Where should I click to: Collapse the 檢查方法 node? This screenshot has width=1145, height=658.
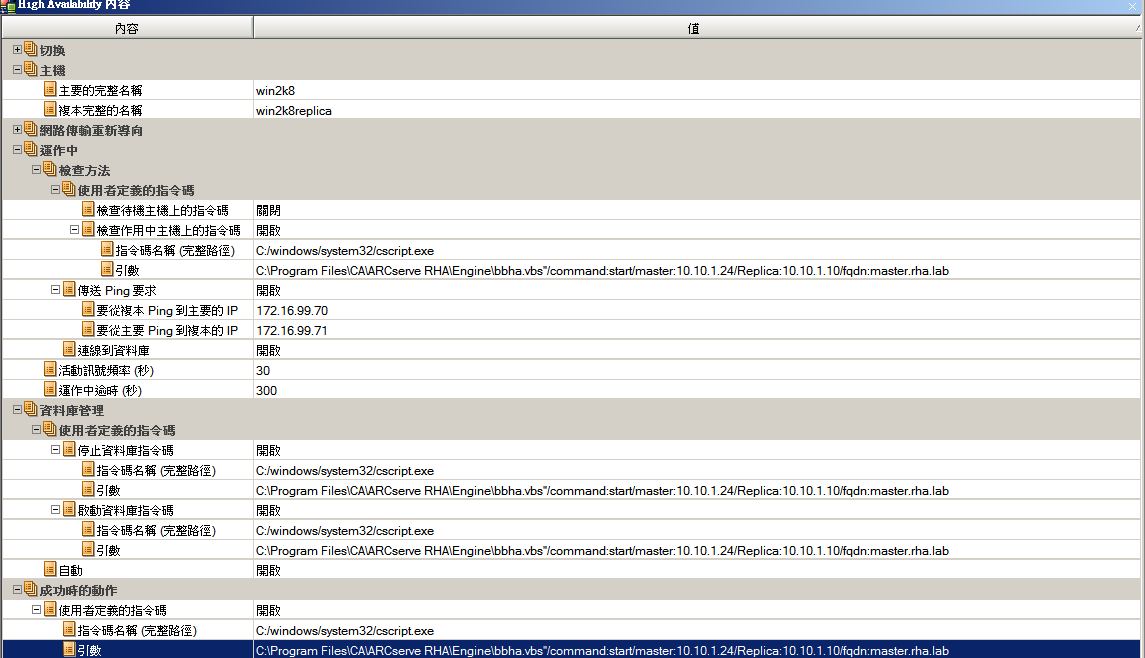click(37, 169)
